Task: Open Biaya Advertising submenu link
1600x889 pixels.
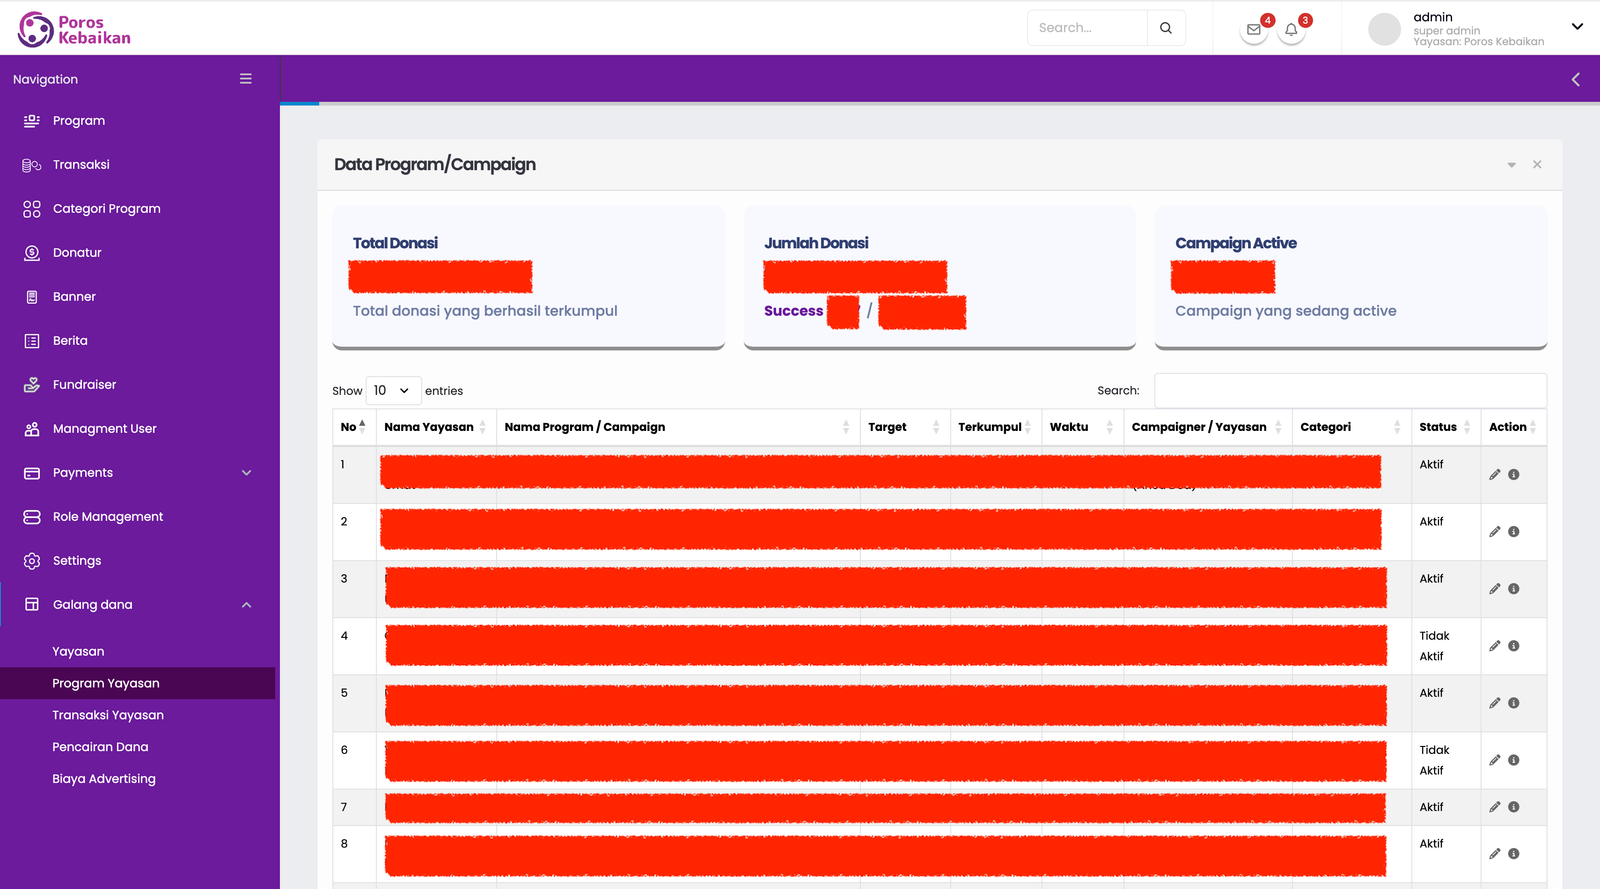Action: click(x=104, y=779)
